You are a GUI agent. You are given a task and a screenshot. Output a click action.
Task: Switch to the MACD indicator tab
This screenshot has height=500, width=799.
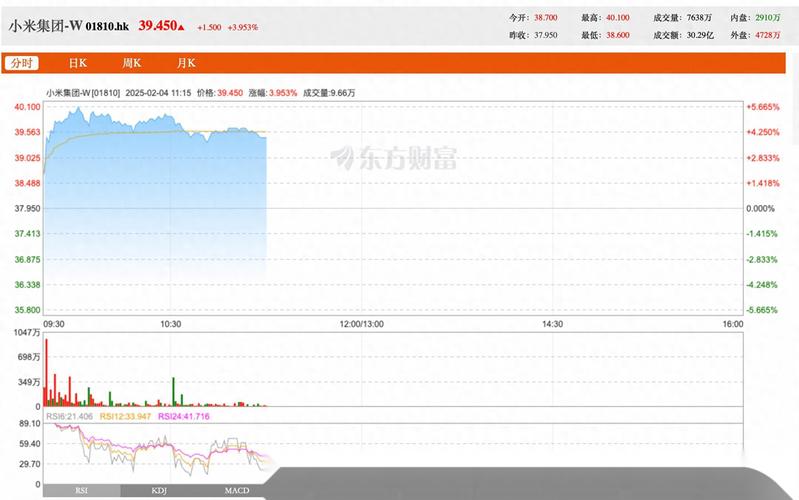pos(237,490)
